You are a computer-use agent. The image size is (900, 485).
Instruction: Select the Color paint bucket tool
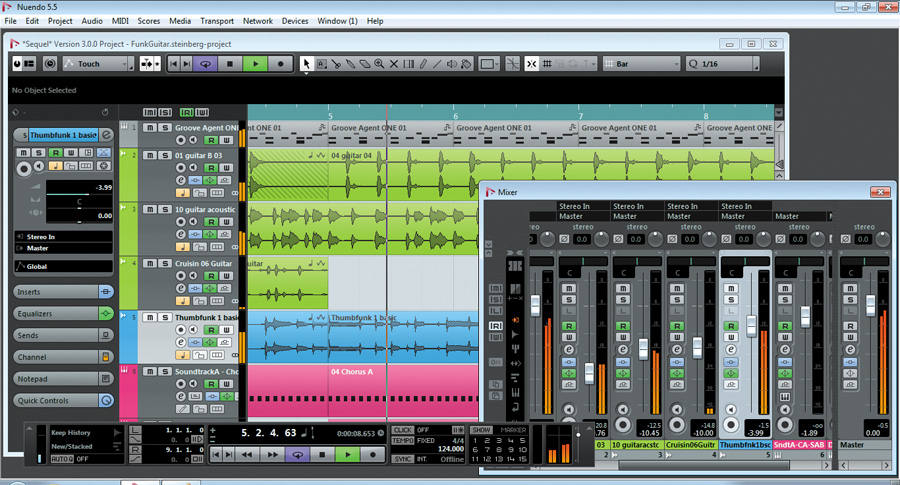[x=466, y=64]
